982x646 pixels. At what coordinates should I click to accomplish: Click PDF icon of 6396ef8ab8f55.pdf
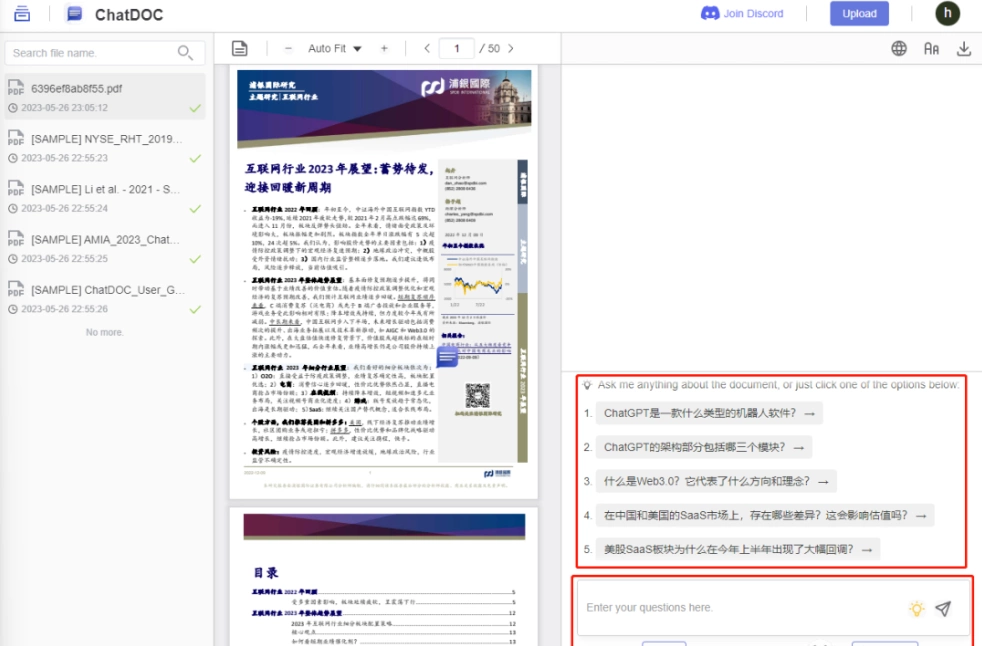(16, 88)
